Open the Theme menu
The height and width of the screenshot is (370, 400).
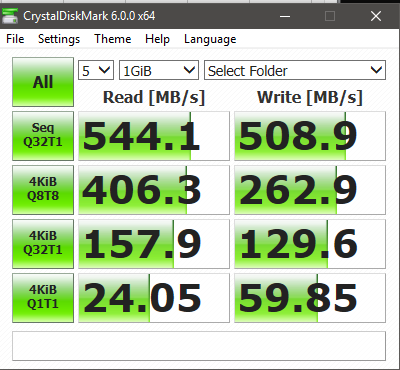click(112, 39)
